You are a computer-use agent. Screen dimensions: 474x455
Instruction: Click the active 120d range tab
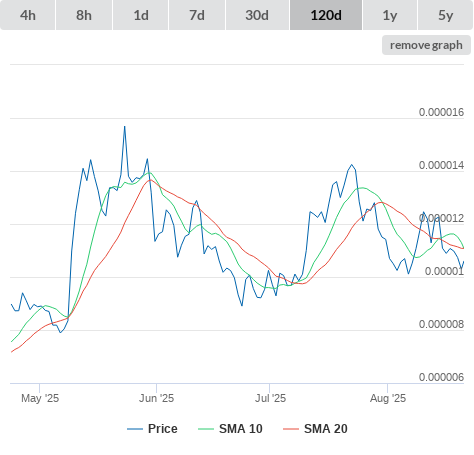(x=326, y=15)
